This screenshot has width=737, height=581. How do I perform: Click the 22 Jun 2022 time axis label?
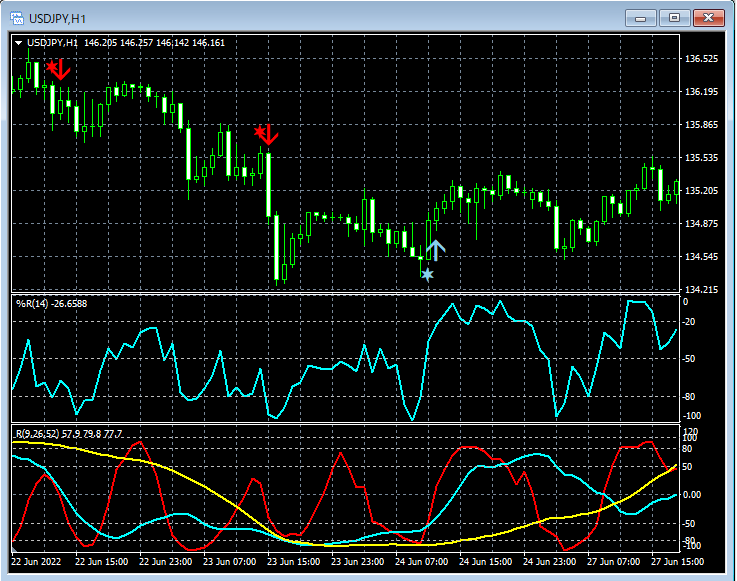point(36,562)
